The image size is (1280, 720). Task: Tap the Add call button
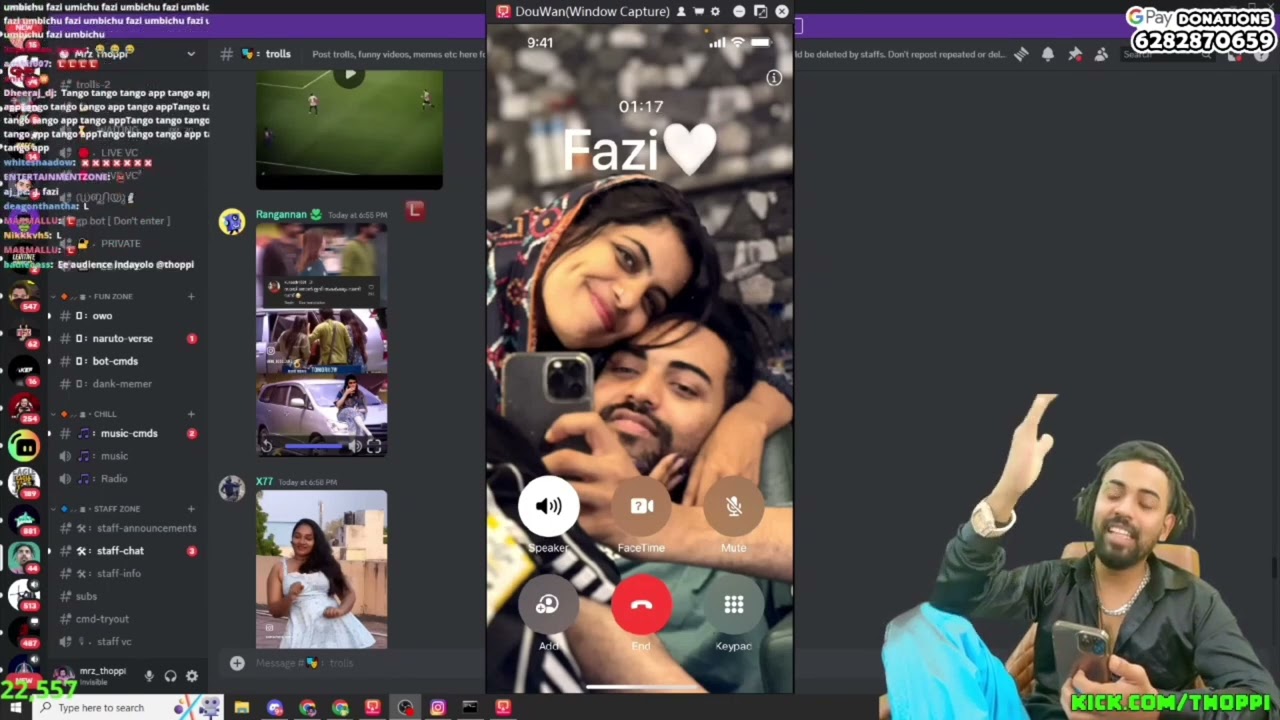(548, 604)
